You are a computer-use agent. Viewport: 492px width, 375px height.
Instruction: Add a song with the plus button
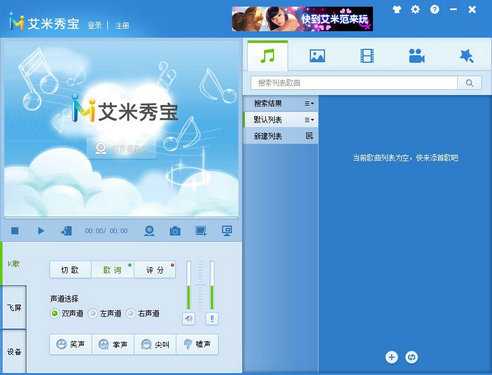point(391,357)
